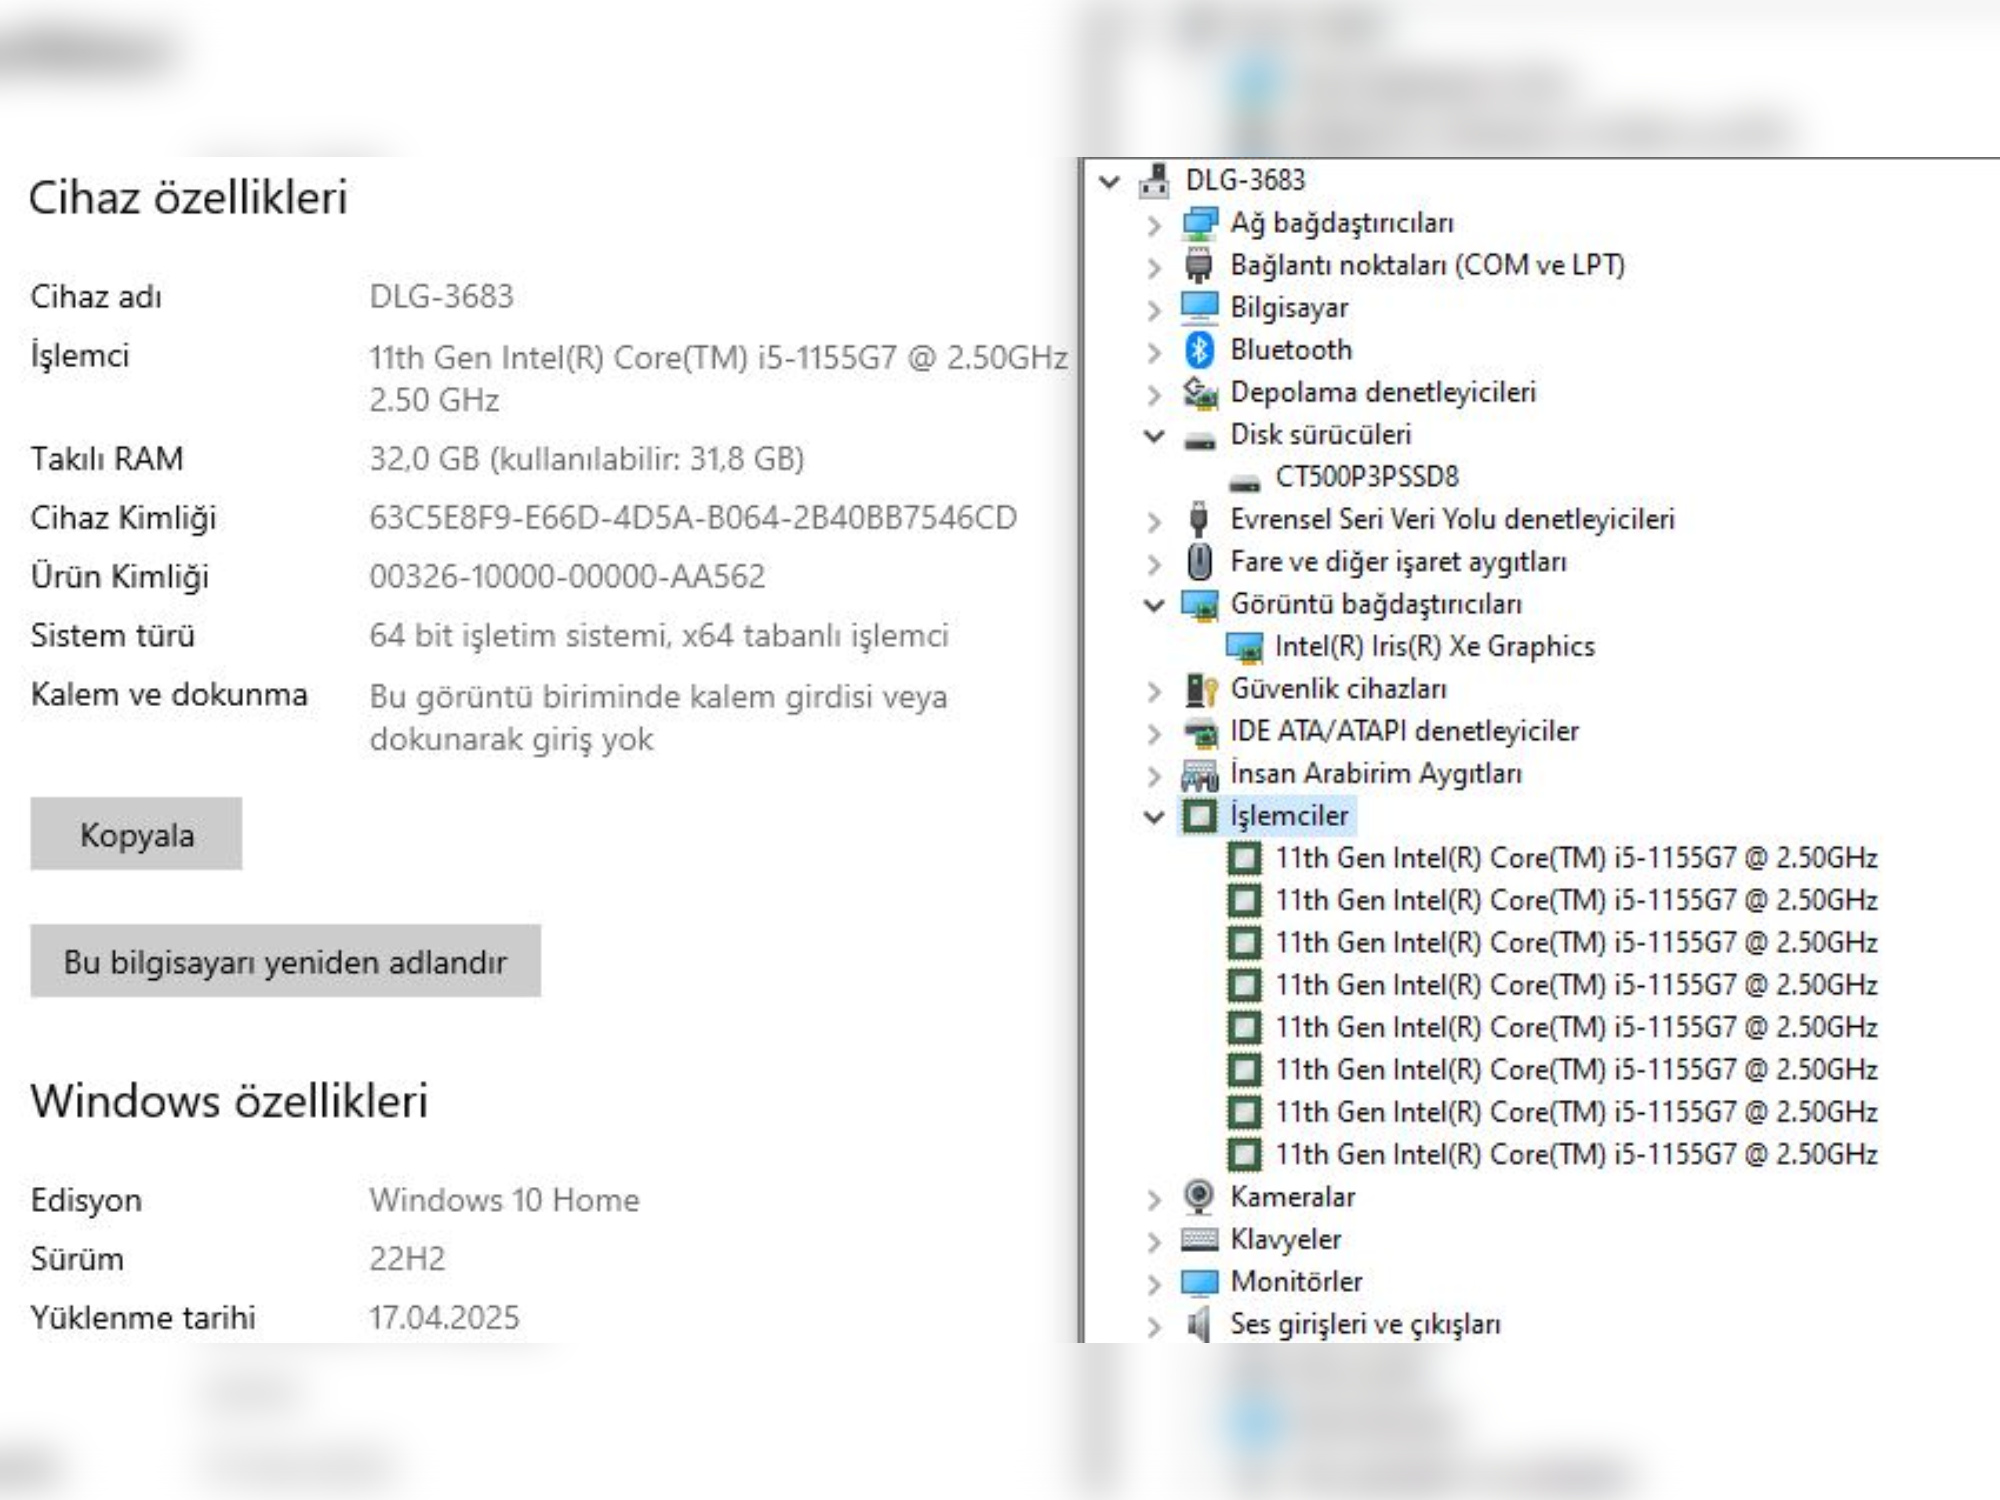
Task: Expand Güvenlik cihazları chevron
Action: tap(1154, 690)
